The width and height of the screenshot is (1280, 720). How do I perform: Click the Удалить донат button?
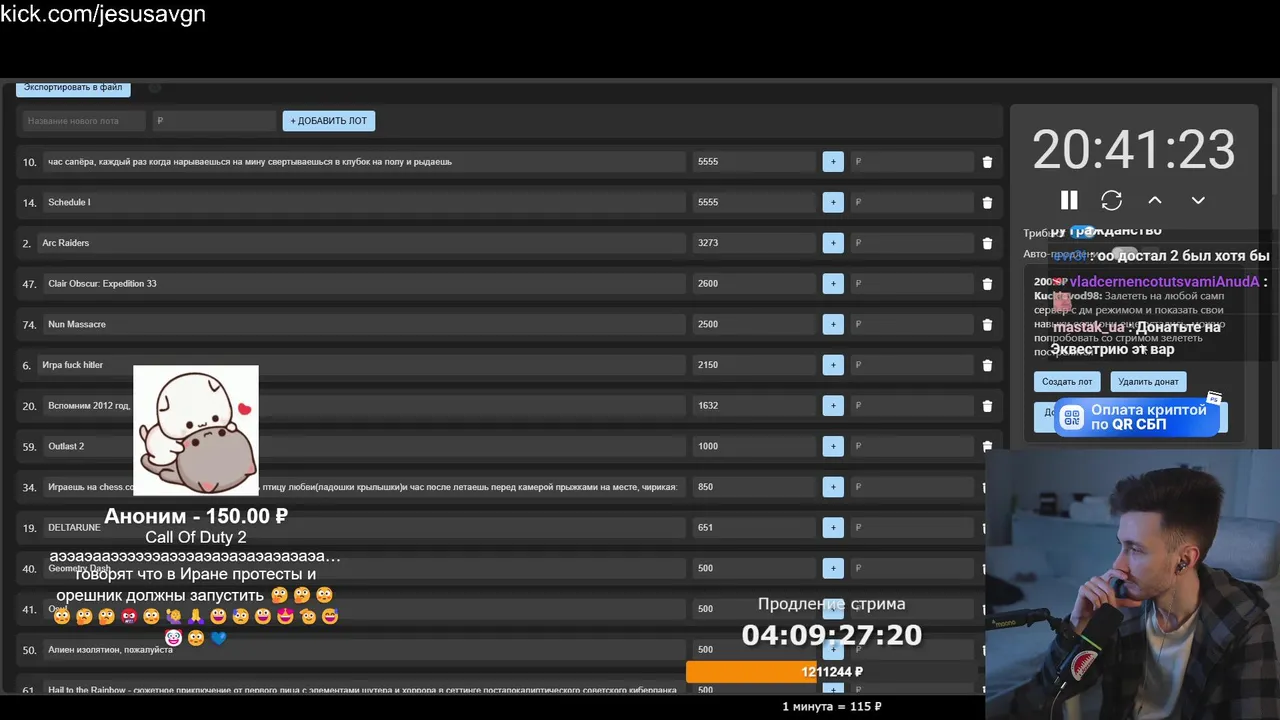pyautogui.click(x=1148, y=382)
